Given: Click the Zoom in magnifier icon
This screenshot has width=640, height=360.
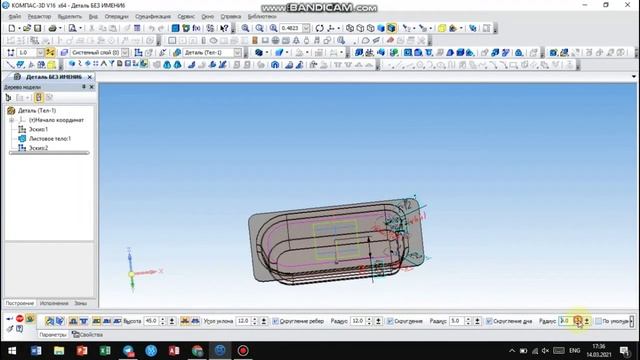Looking at the screenshot, I should [x=245, y=28].
